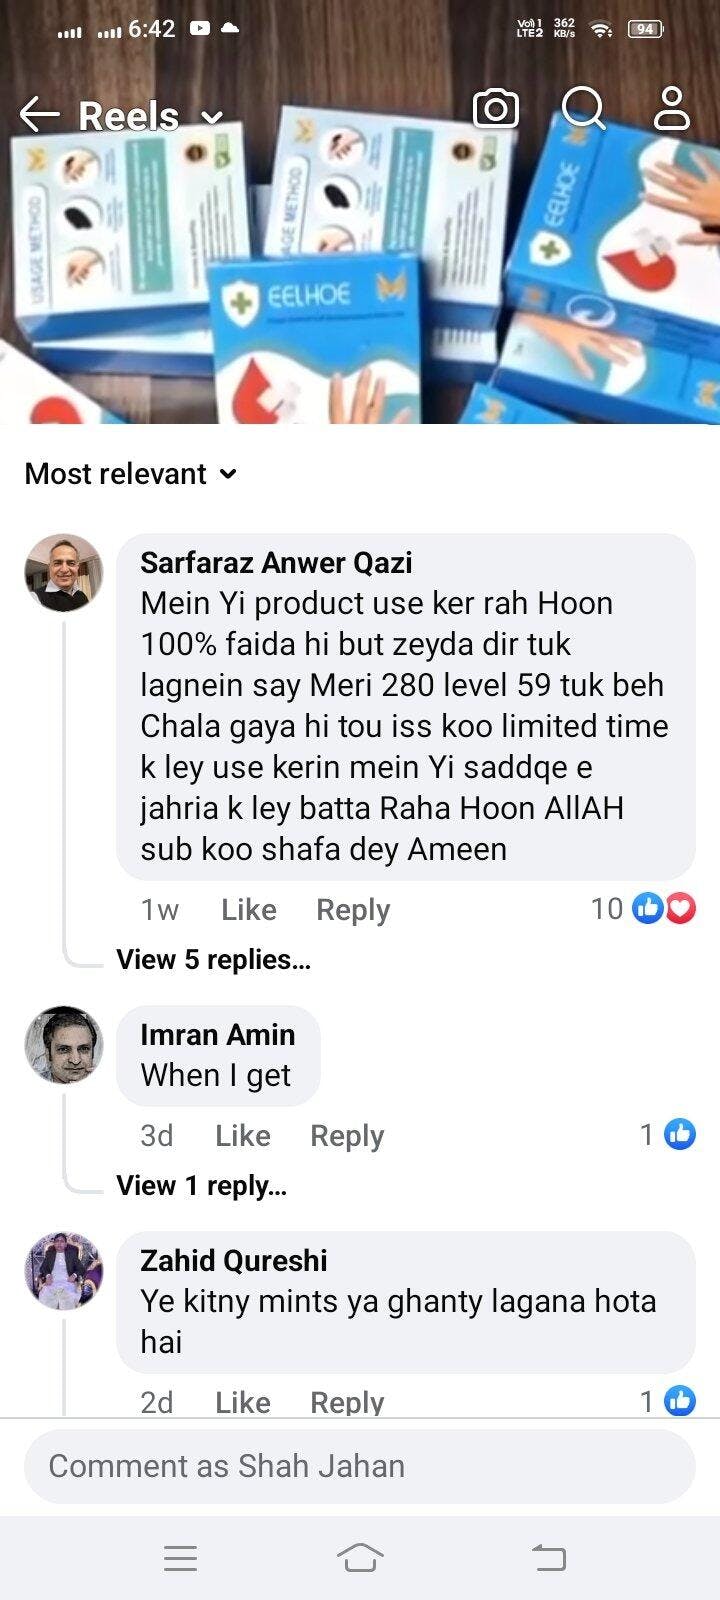Reply to Imran Amin's comment
Viewport: 720px width, 1600px height.
(346, 1136)
